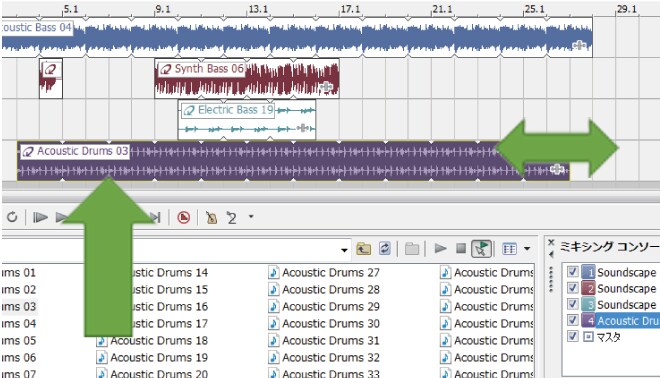The height and width of the screenshot is (378, 660).
Task: Select Acoustic Drums 32 file
Action: click(x=324, y=357)
